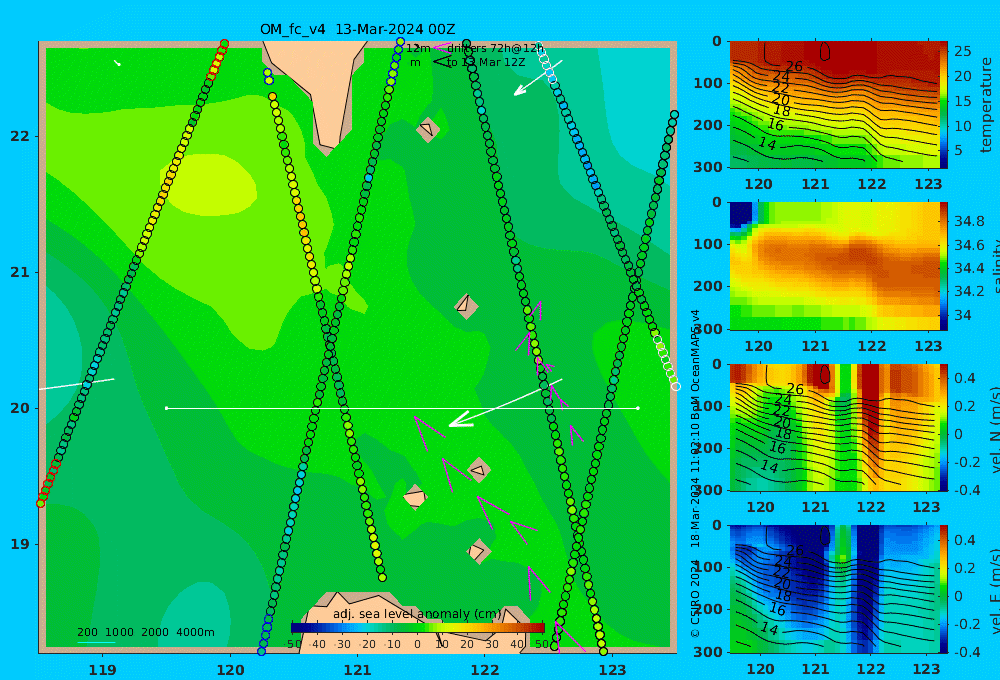Viewport: 1000px width, 680px height.
Task: Click the salinity vertical colorbar
Action: click(944, 266)
